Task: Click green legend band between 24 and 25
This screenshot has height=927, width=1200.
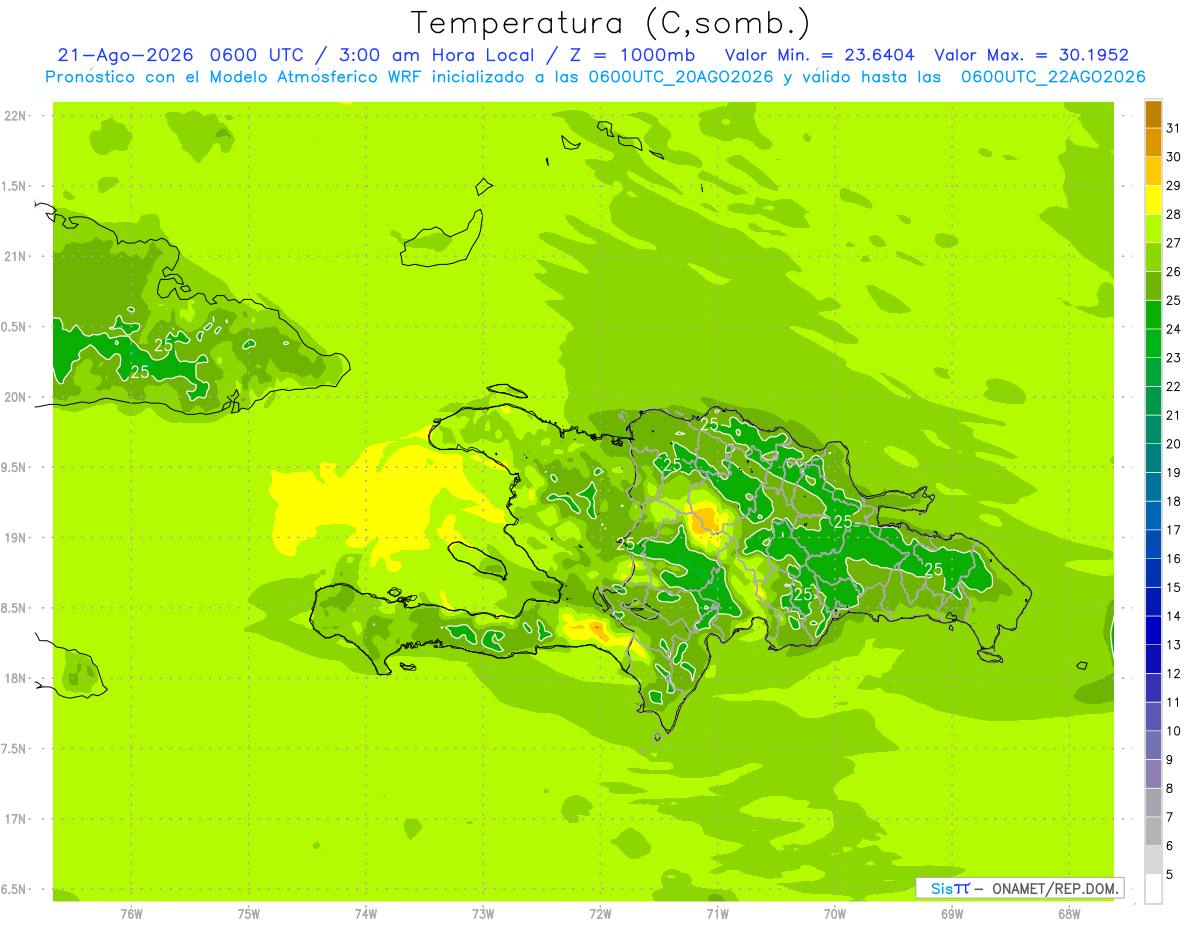Action: 1153,315
